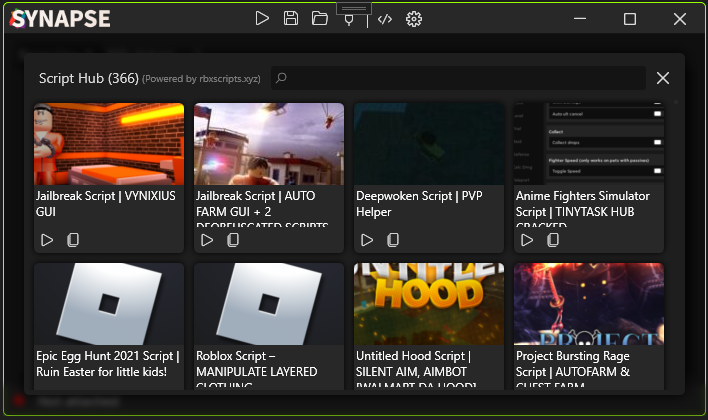Select the 'Jailbreak Script | VYNIXIUS GUI' title
Screen dimensions: 708x420
(106, 204)
